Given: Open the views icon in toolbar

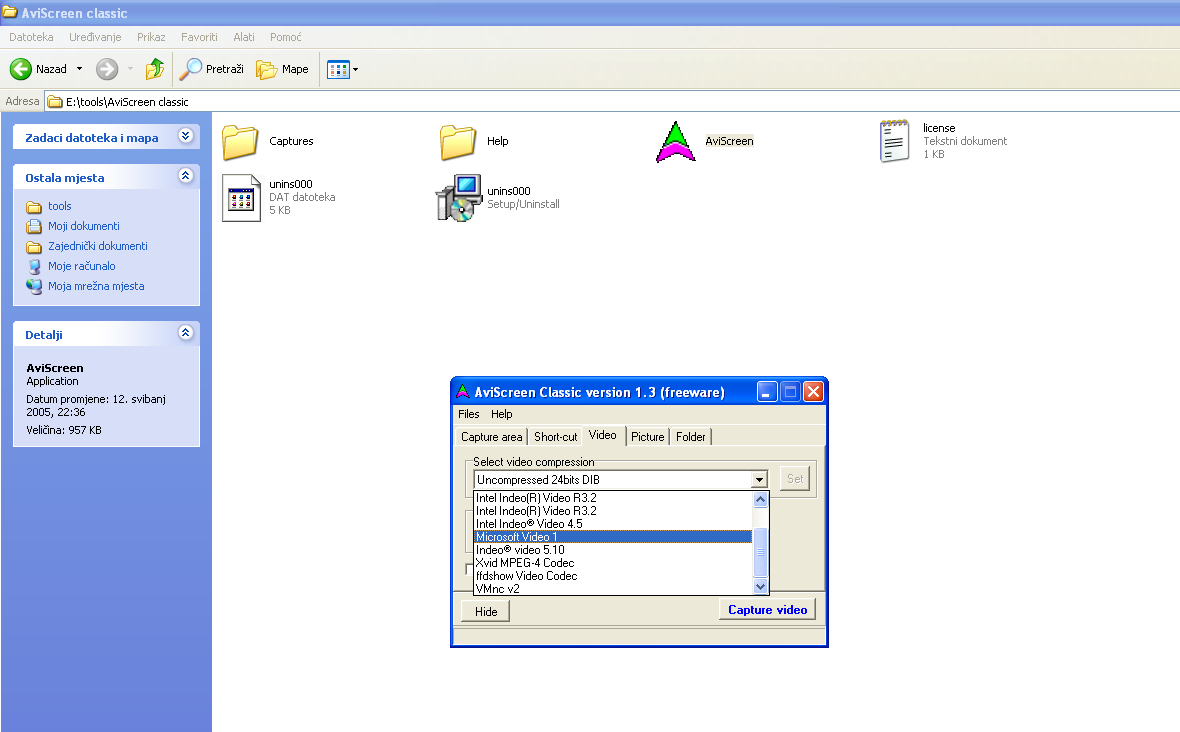Looking at the screenshot, I should coord(338,70).
